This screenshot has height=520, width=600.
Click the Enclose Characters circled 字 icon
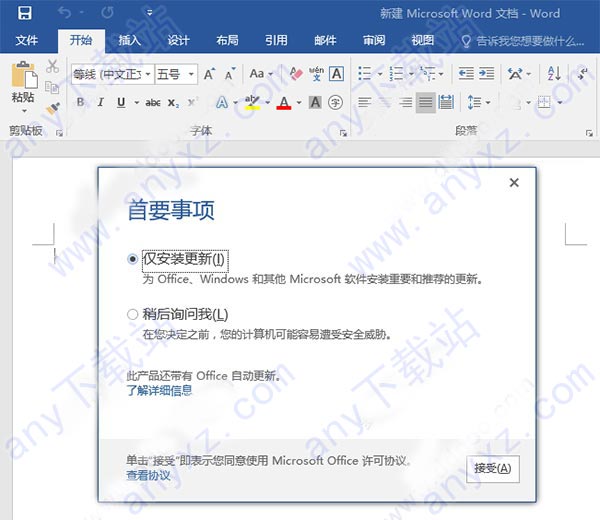click(x=335, y=102)
